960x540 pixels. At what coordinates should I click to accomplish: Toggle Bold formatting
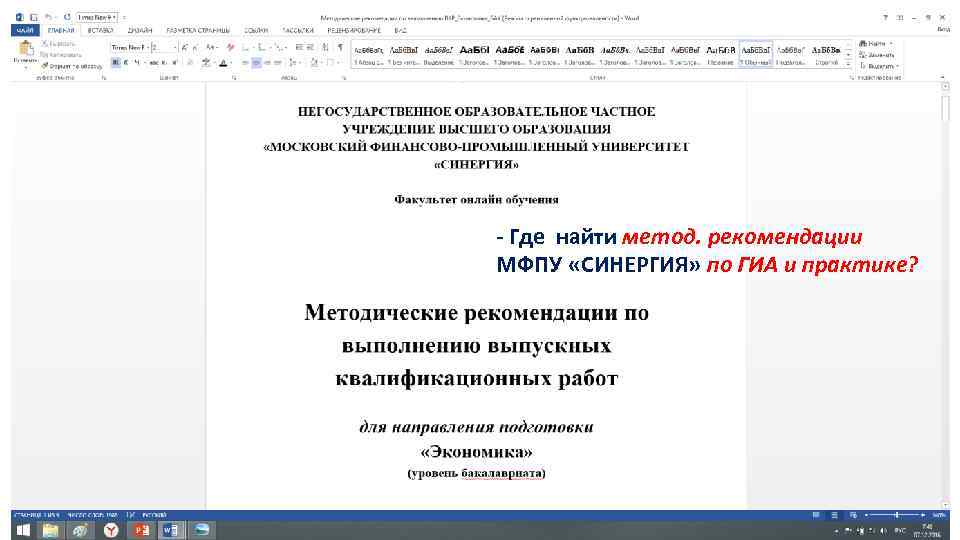pos(116,62)
